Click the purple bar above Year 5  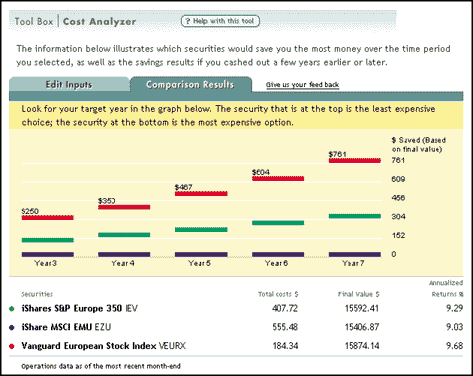point(201,254)
